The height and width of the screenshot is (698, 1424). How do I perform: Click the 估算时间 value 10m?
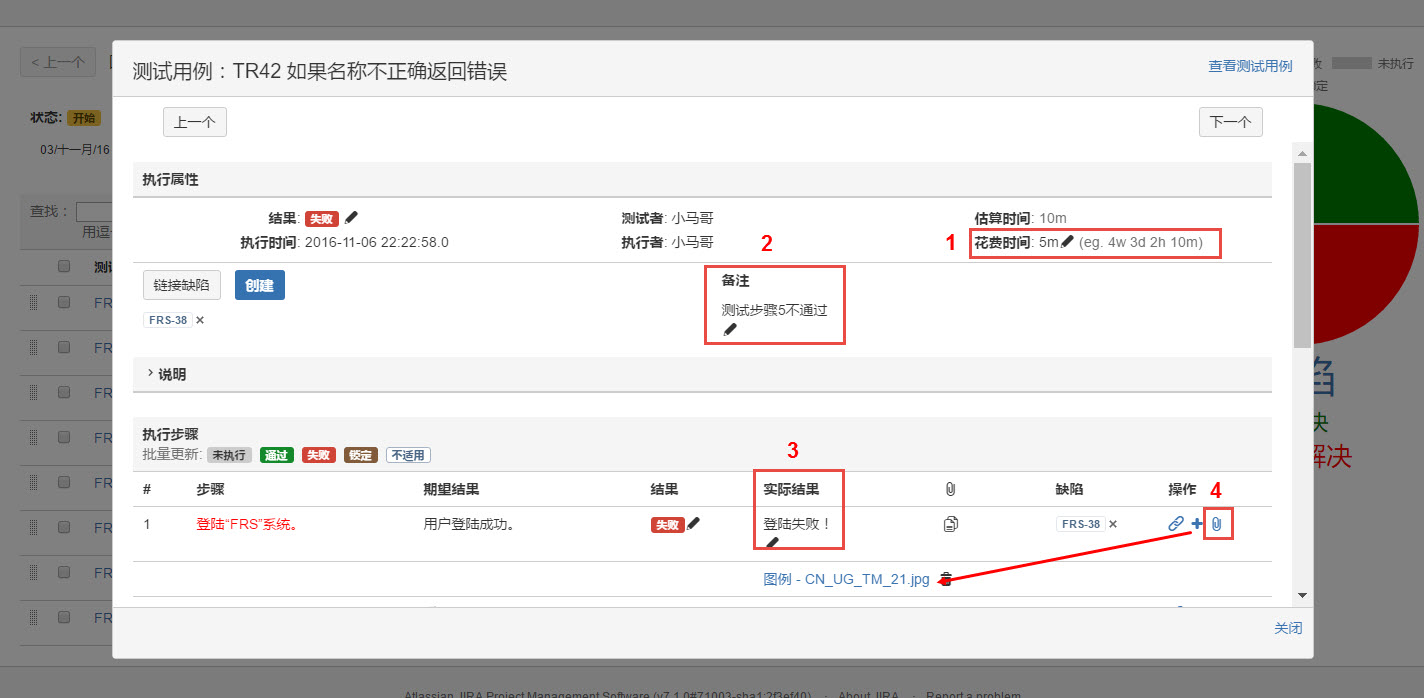1052,218
